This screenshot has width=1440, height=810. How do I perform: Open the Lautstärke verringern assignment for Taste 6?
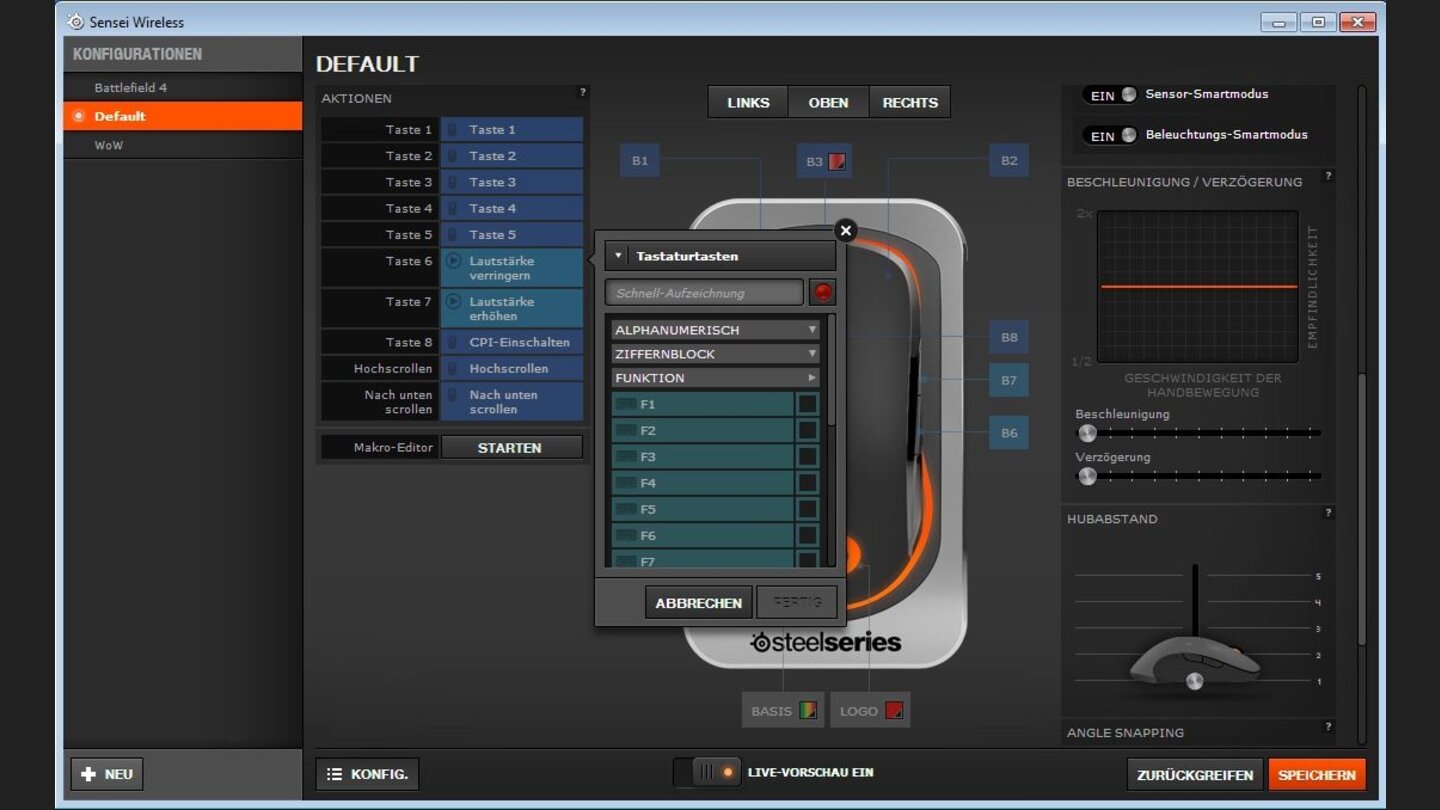[x=511, y=268]
